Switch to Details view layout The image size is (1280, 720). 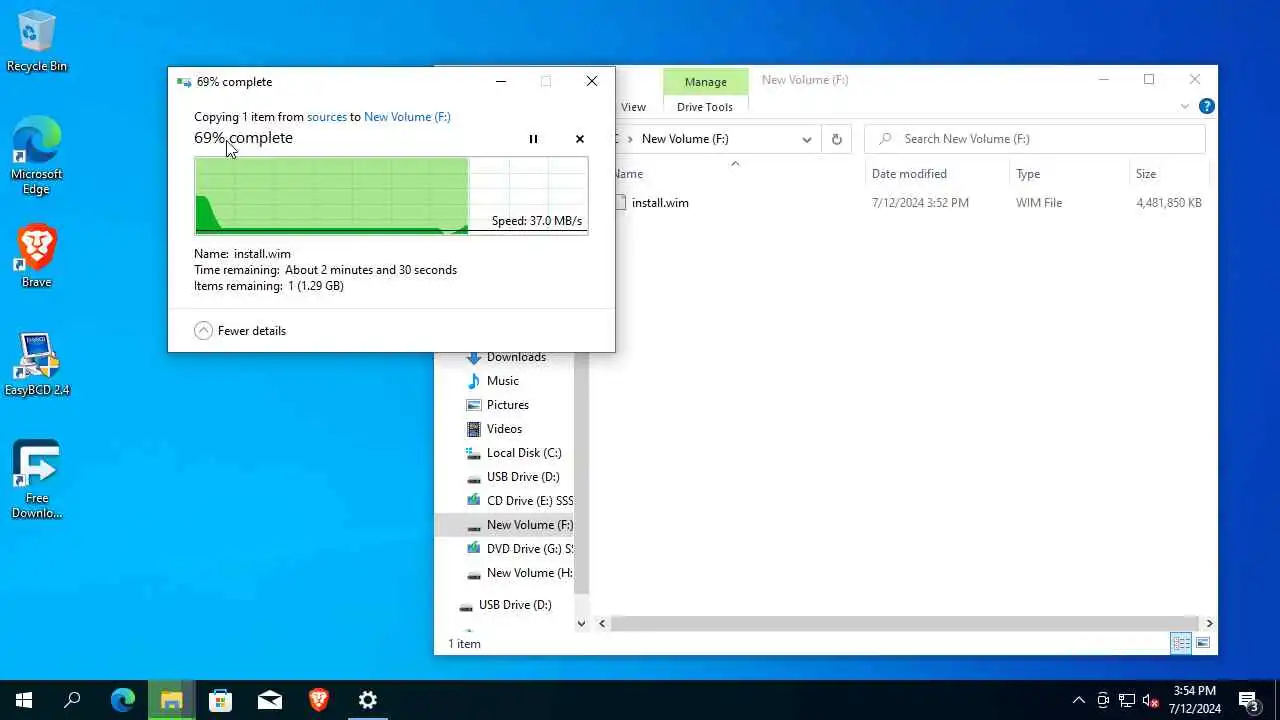pos(1181,644)
